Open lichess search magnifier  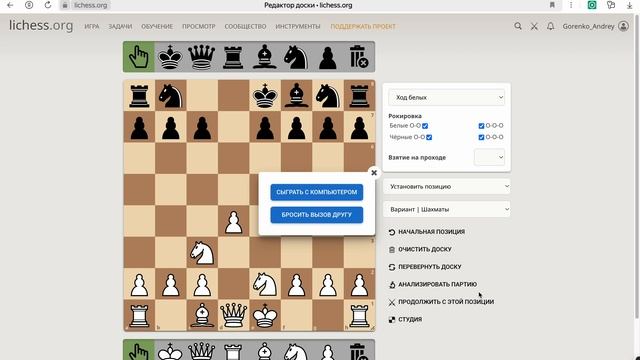tap(518, 26)
